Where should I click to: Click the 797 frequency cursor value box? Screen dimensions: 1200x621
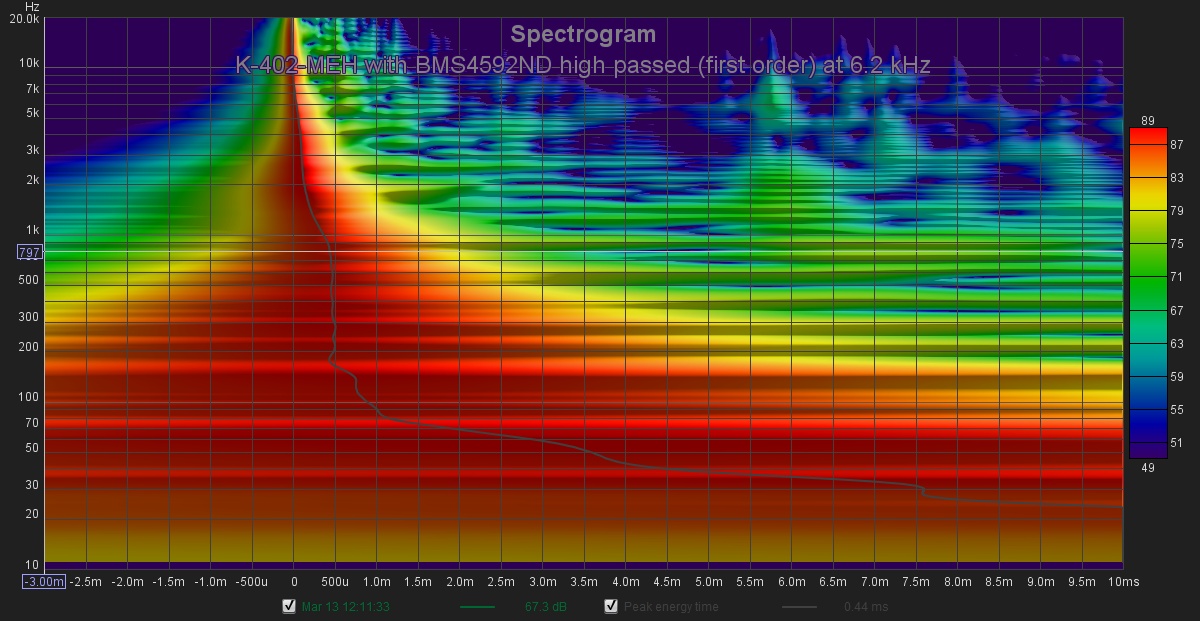pyautogui.click(x=29, y=252)
